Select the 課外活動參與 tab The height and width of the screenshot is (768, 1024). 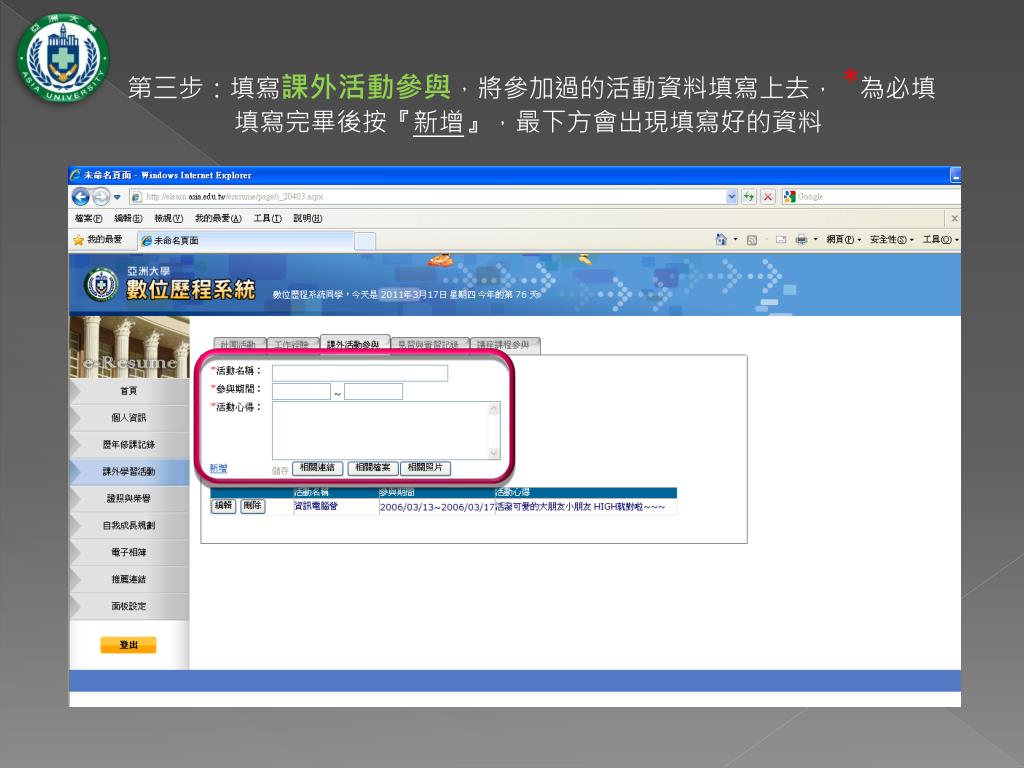[354, 344]
